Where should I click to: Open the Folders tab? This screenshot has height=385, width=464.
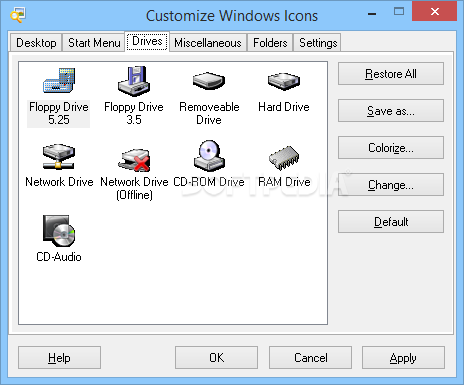(270, 43)
